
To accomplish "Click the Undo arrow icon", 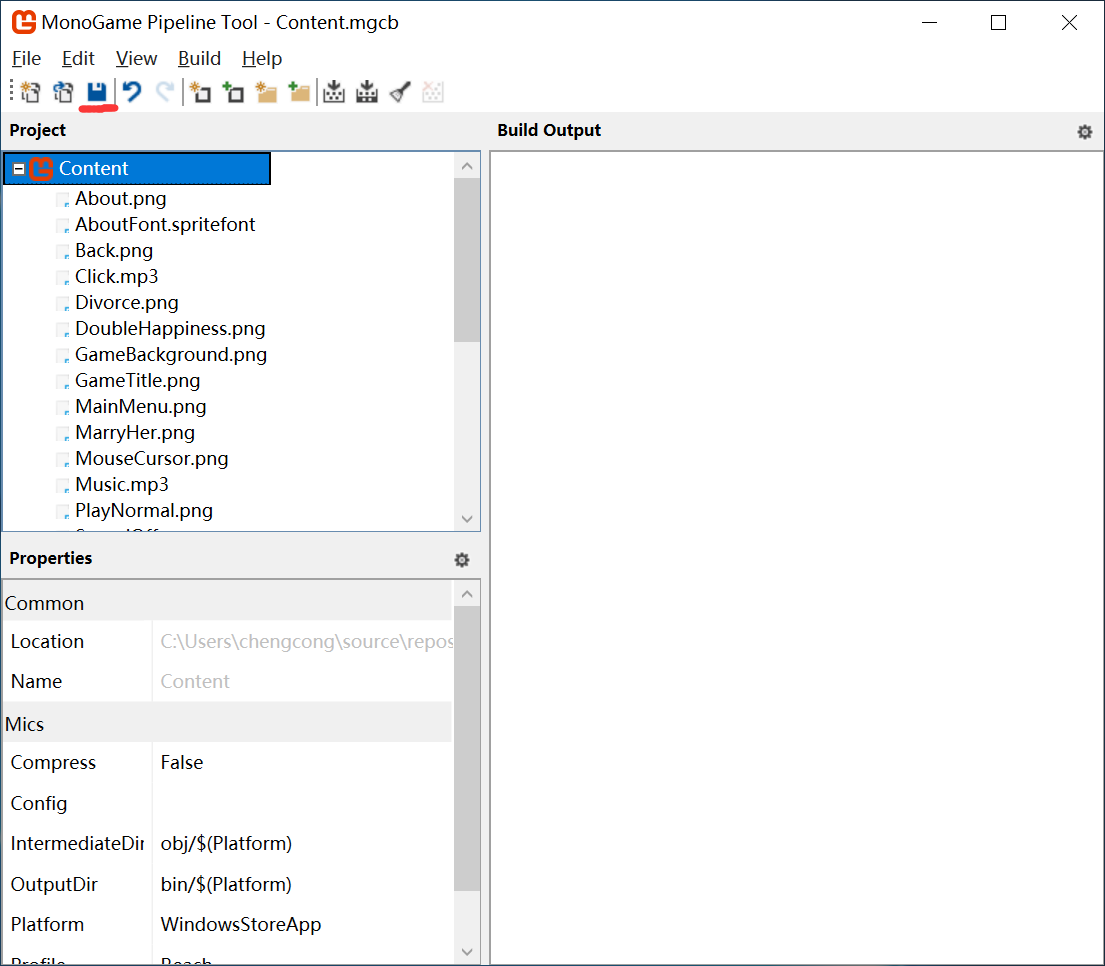I will [132, 93].
